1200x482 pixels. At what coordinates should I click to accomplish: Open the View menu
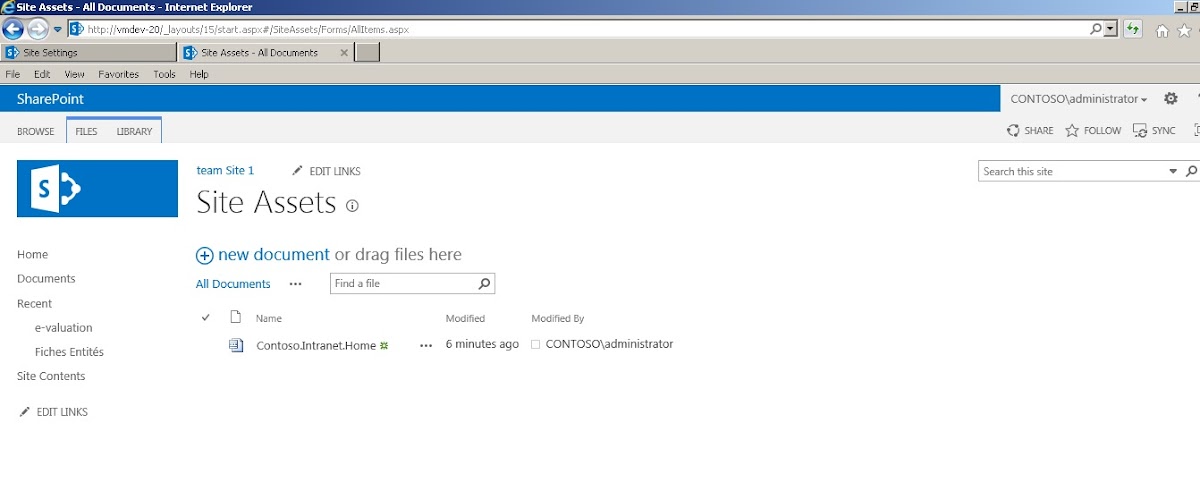tap(75, 74)
